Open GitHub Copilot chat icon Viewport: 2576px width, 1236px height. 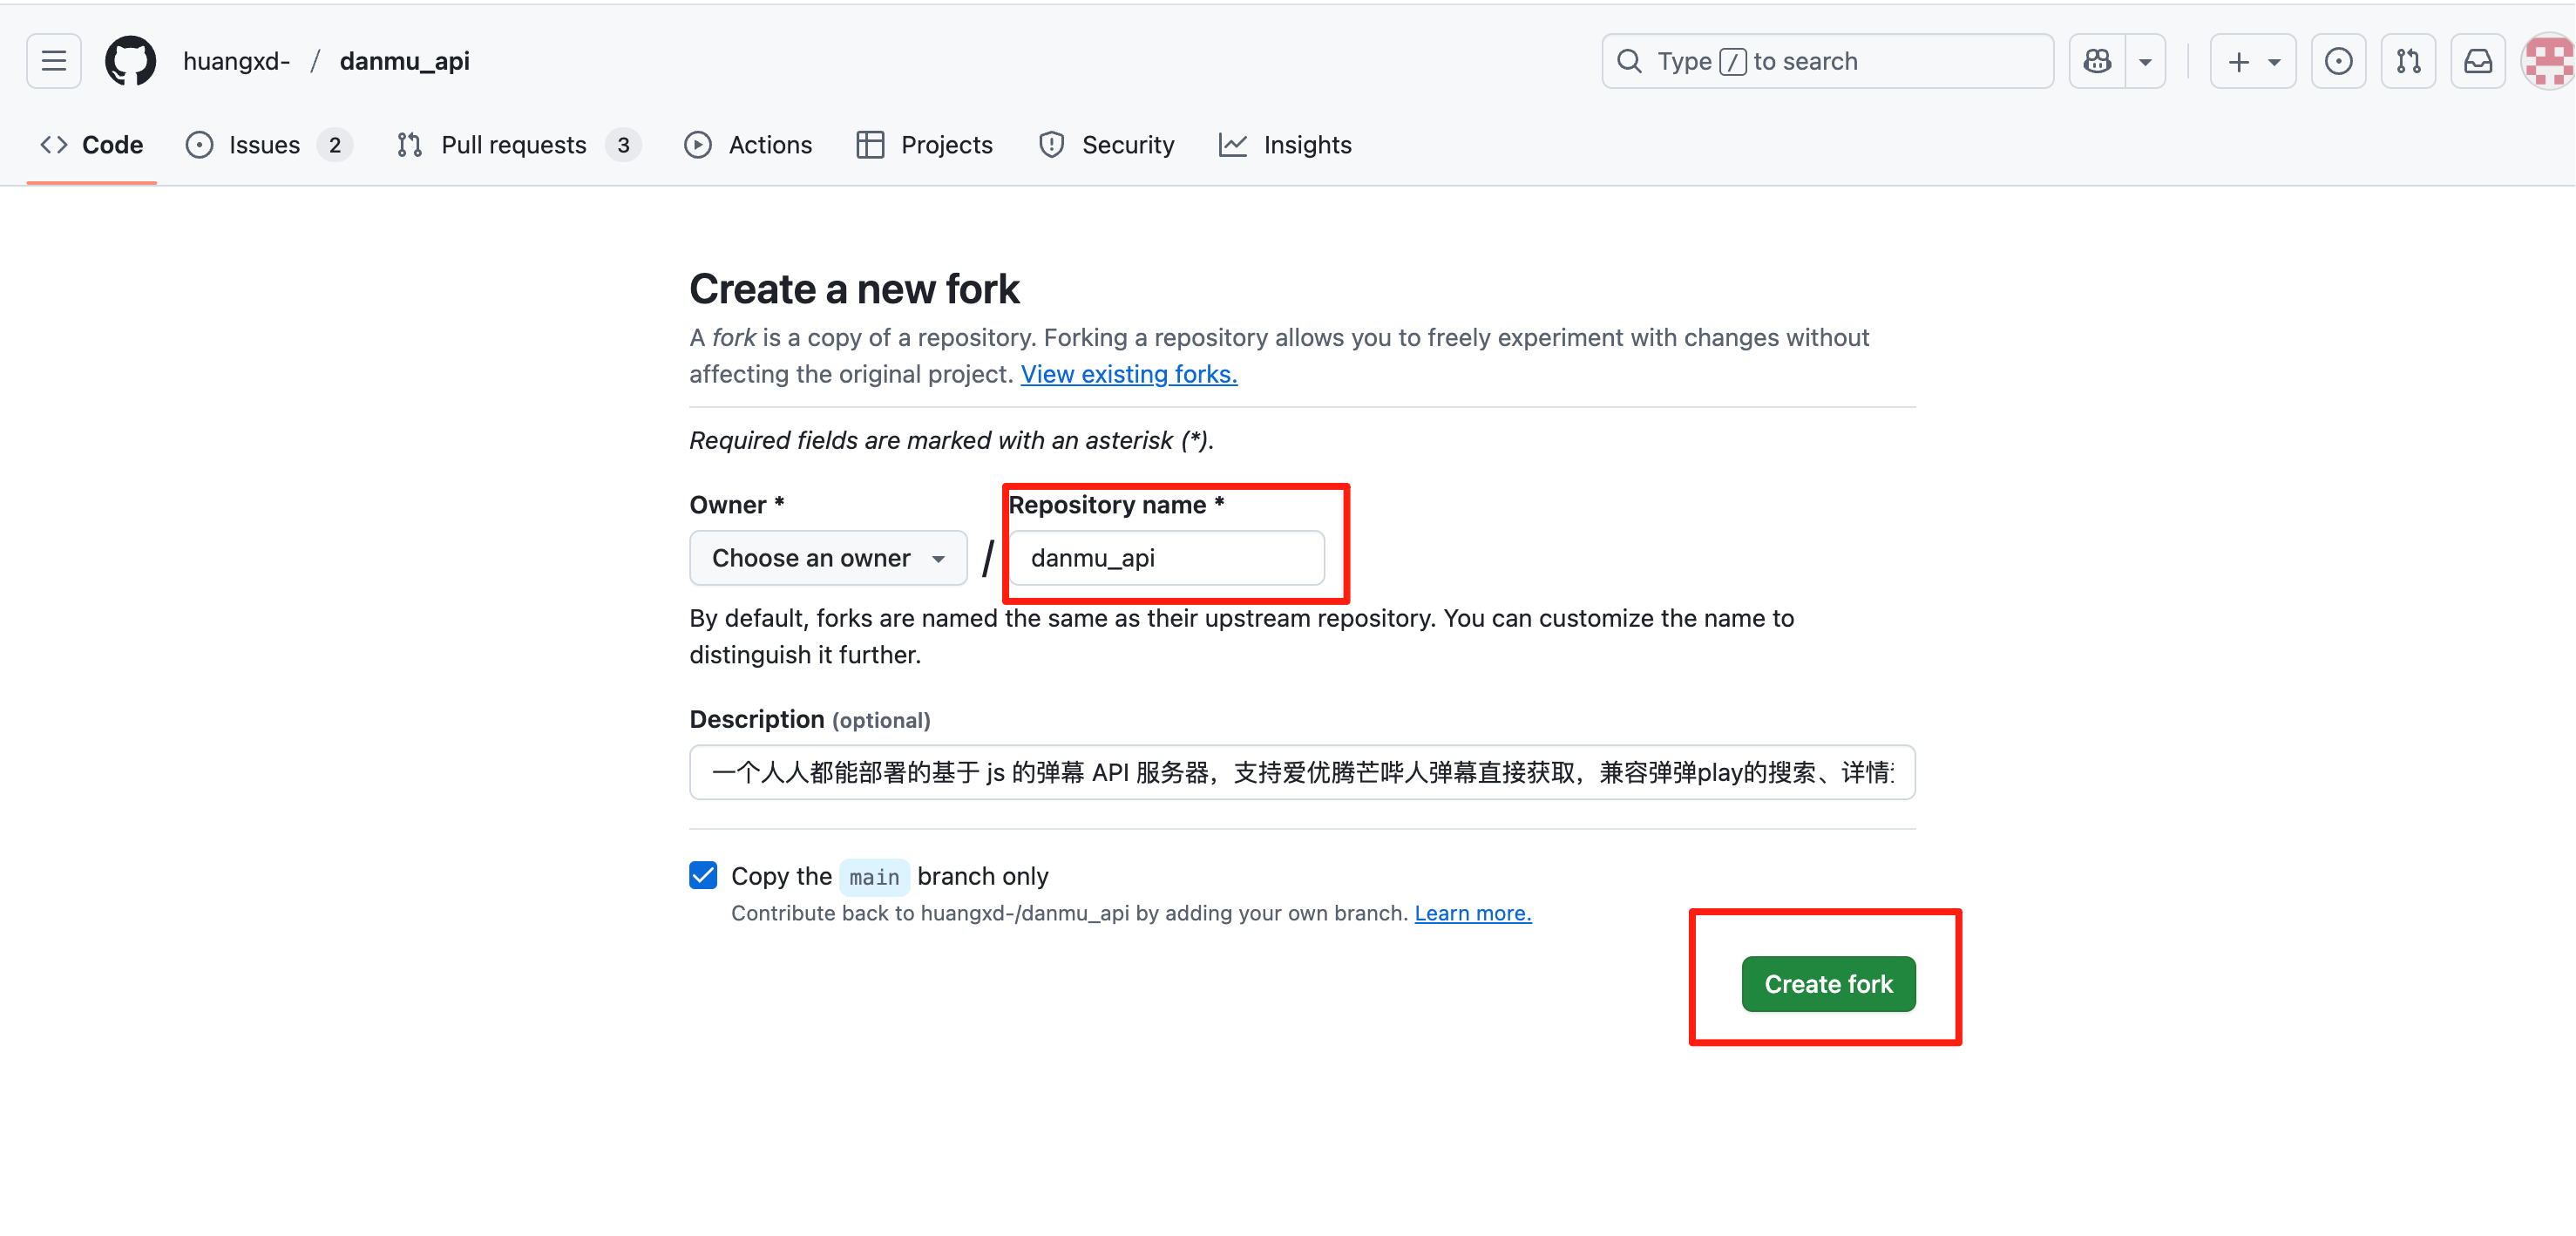pos(2097,61)
